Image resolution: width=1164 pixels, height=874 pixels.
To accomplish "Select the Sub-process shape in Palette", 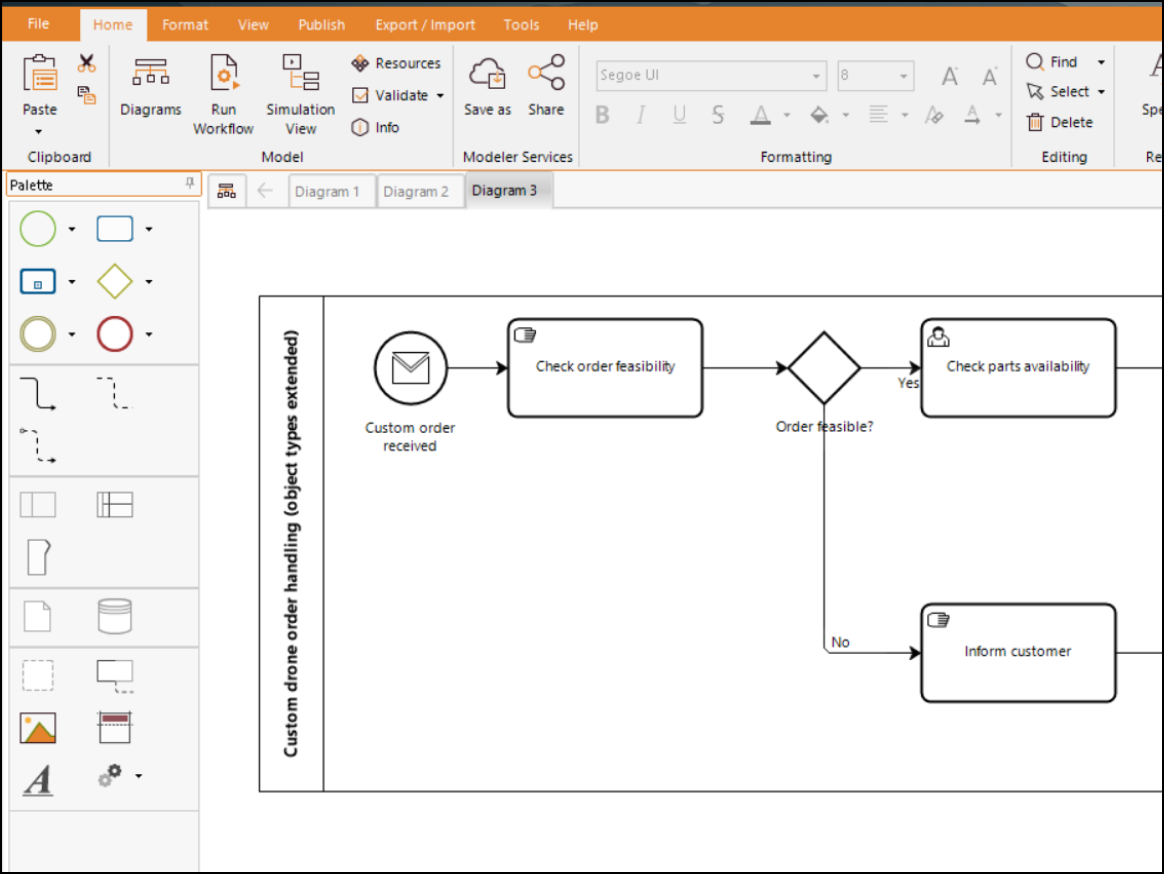I will click(x=38, y=281).
